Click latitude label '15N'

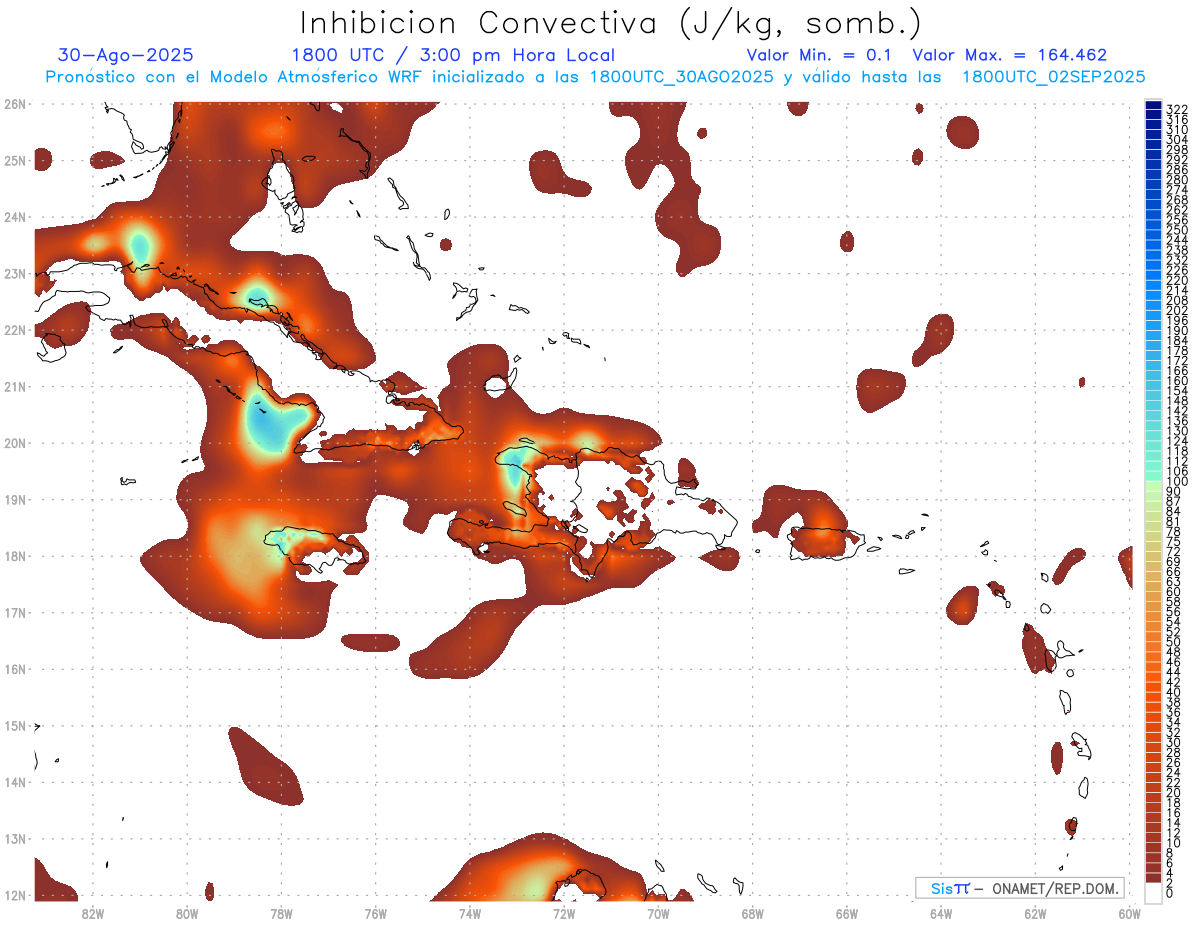(14, 725)
